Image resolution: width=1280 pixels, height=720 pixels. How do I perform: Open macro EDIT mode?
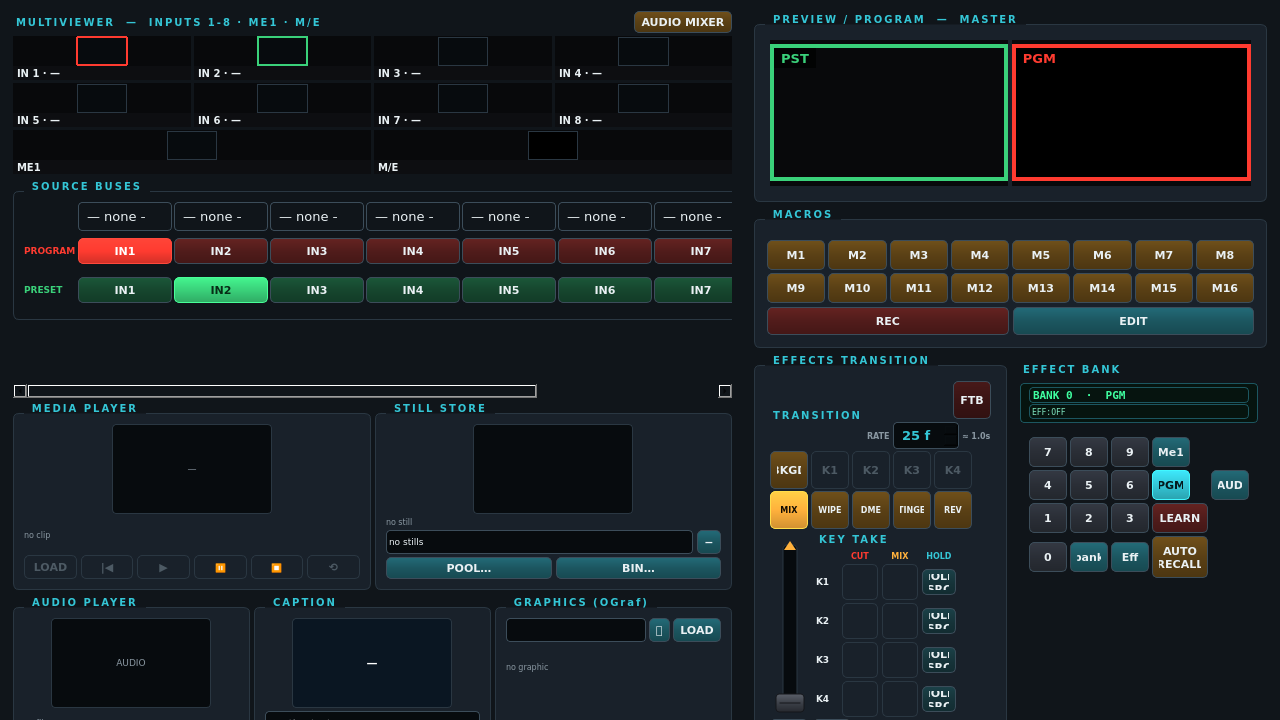1133,321
